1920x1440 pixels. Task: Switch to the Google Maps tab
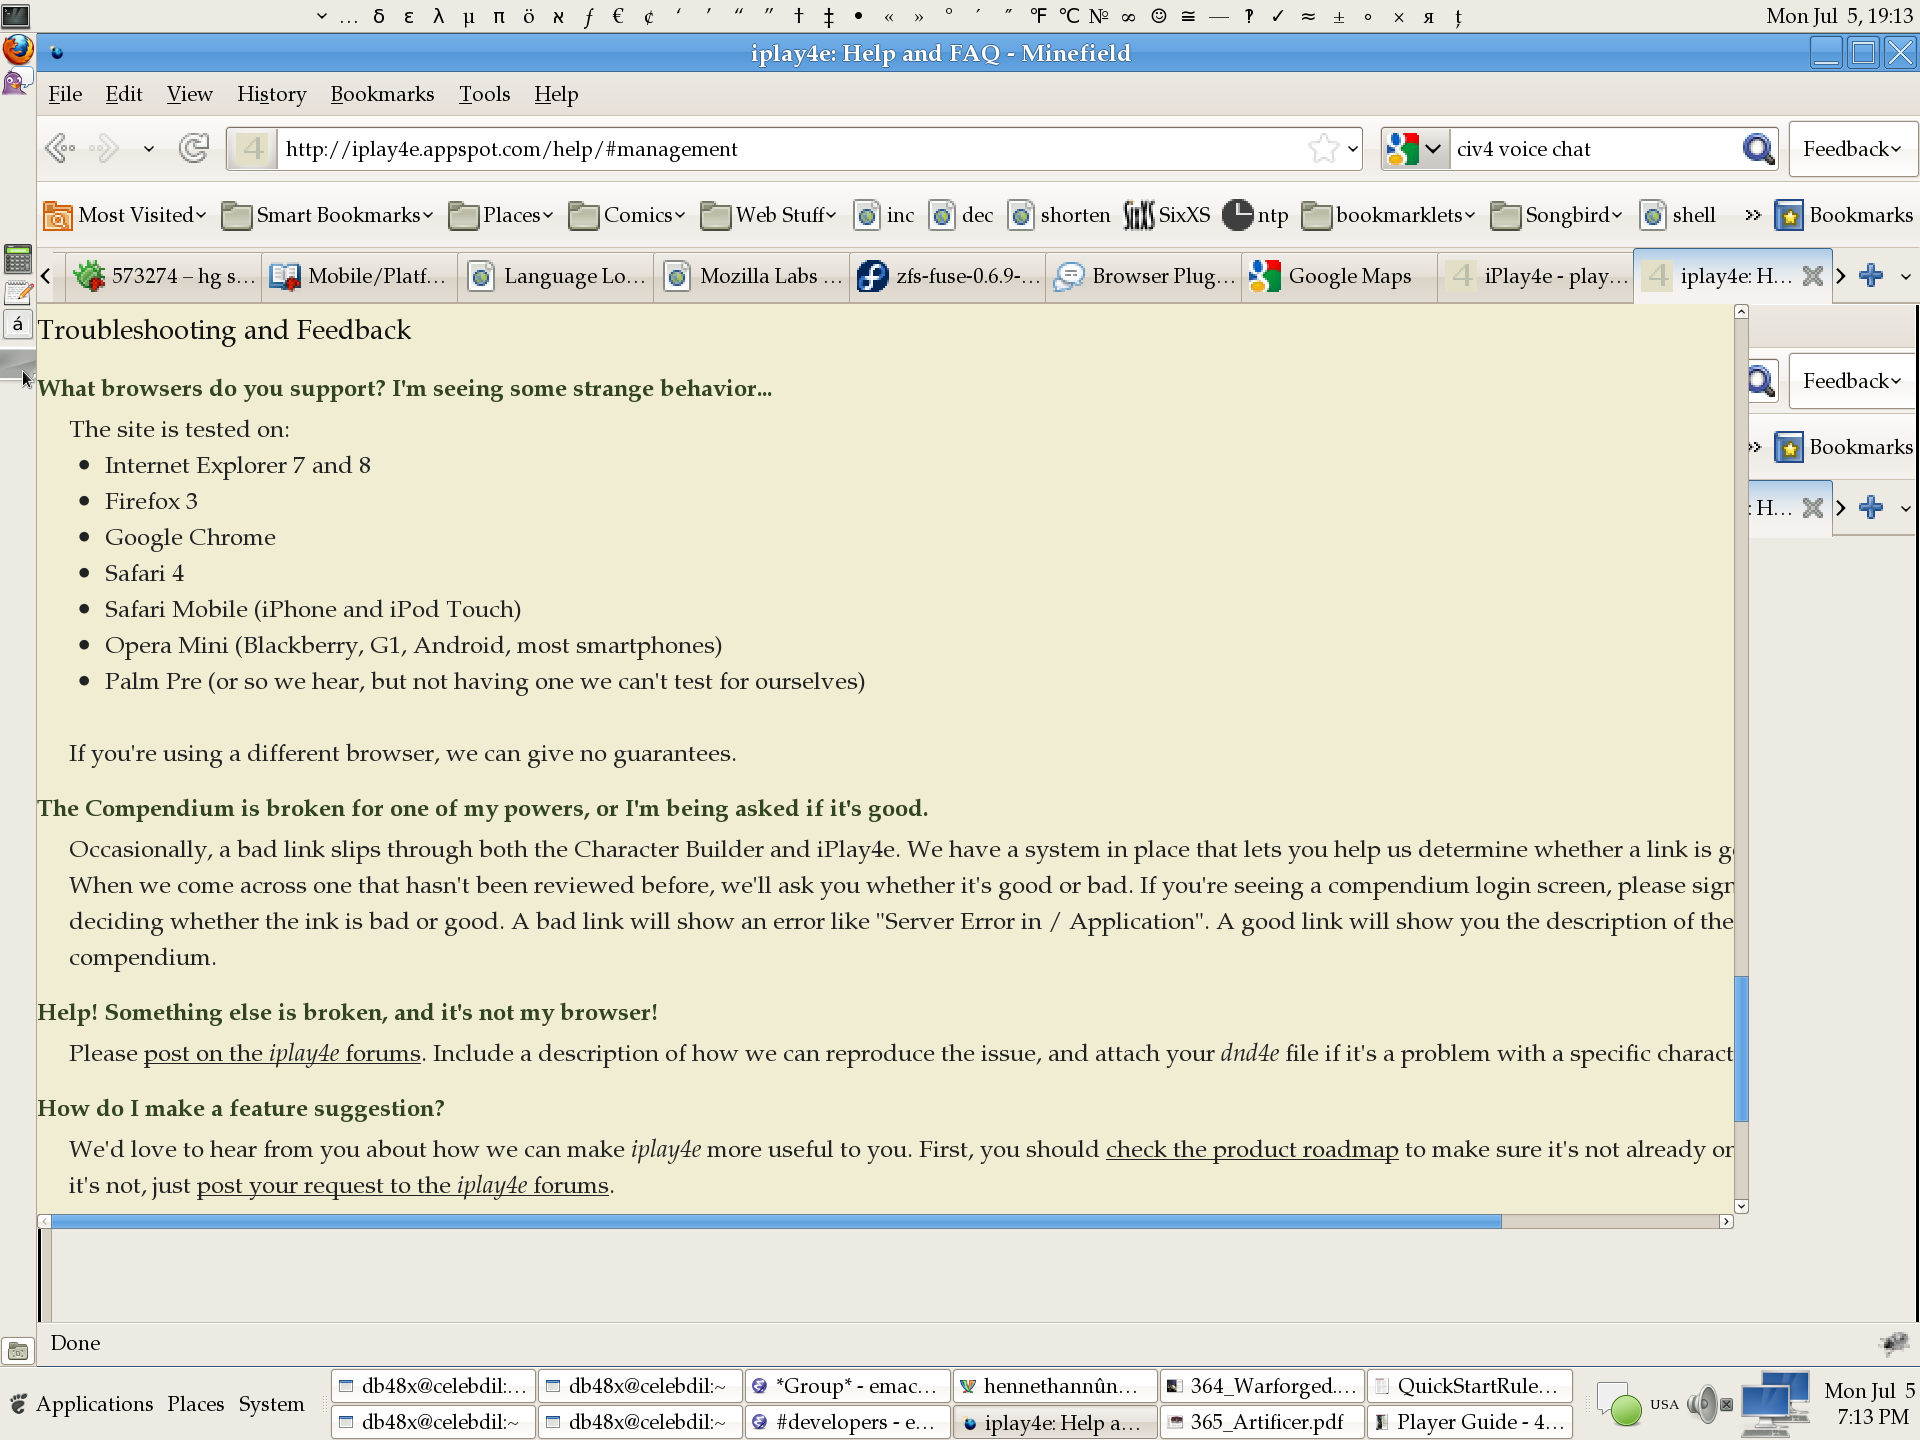(x=1340, y=276)
